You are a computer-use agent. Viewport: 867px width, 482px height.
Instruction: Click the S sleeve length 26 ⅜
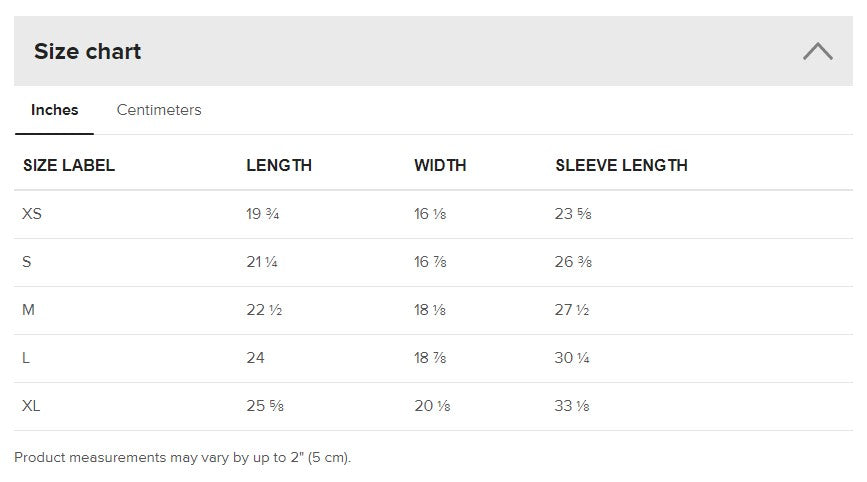click(573, 262)
